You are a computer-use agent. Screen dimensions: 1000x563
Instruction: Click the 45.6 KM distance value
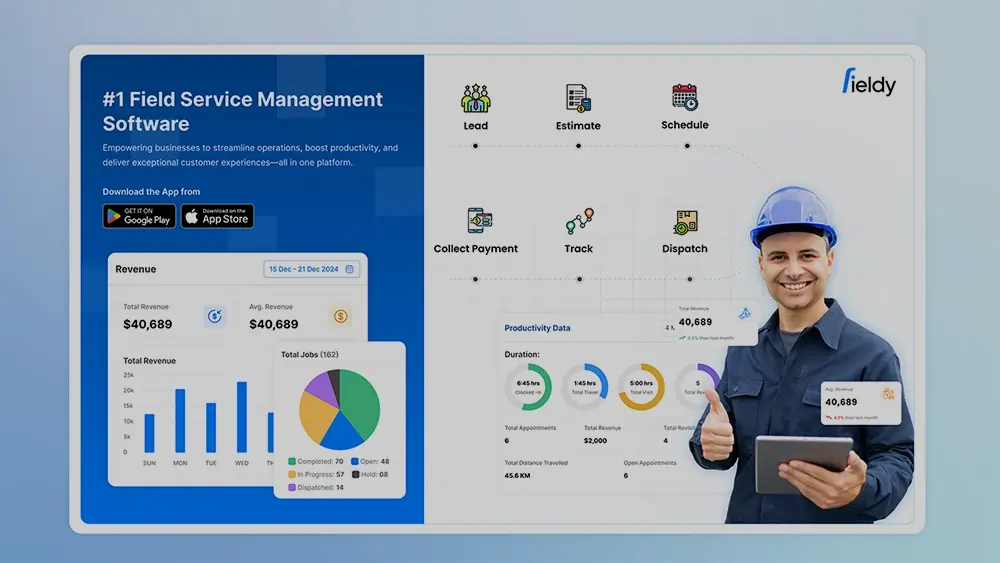point(517,476)
